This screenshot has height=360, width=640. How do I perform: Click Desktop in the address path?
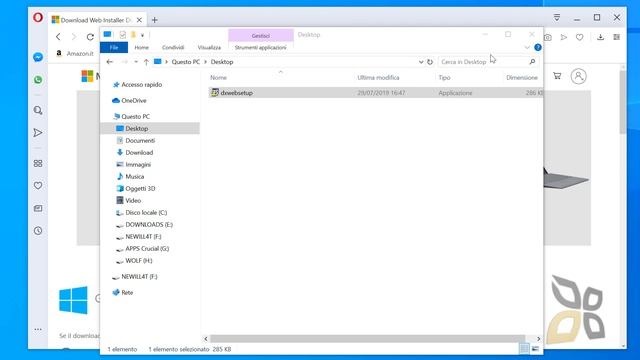tap(222, 62)
